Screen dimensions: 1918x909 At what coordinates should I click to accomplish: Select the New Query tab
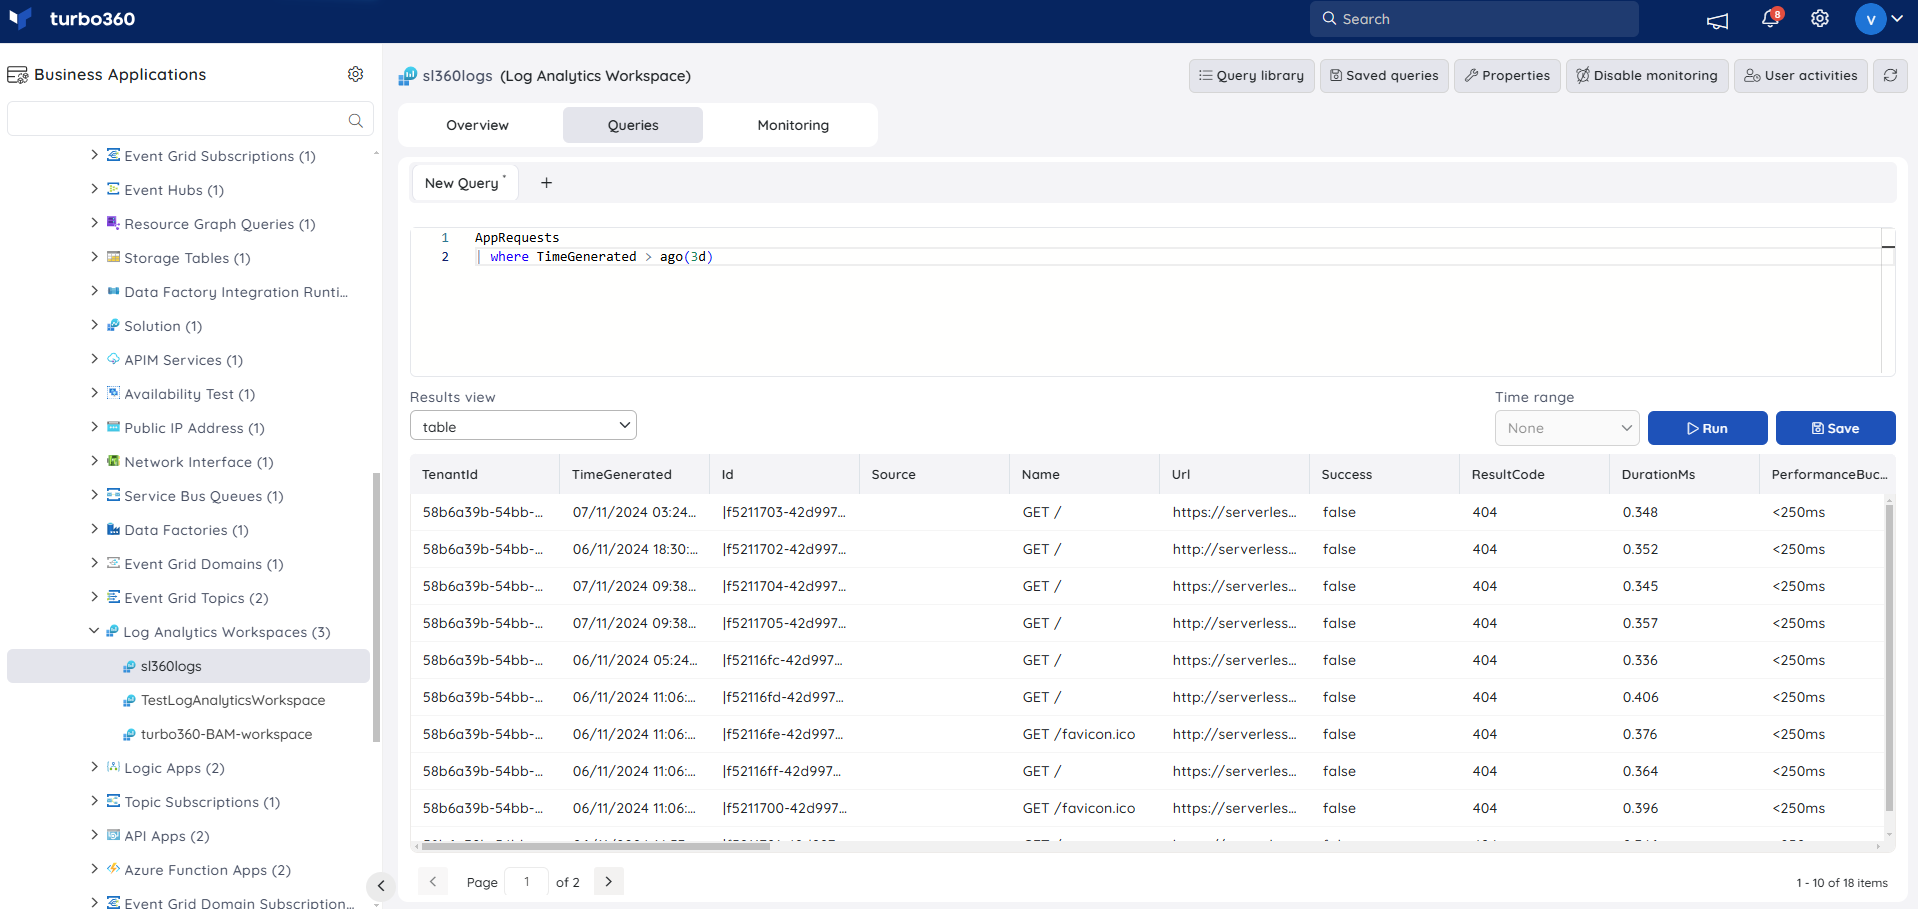coord(465,183)
